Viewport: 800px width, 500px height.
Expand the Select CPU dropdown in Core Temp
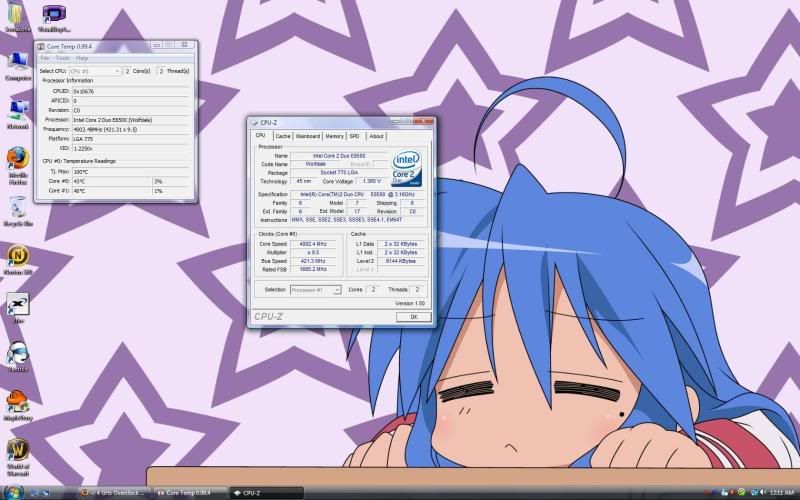pos(95,71)
